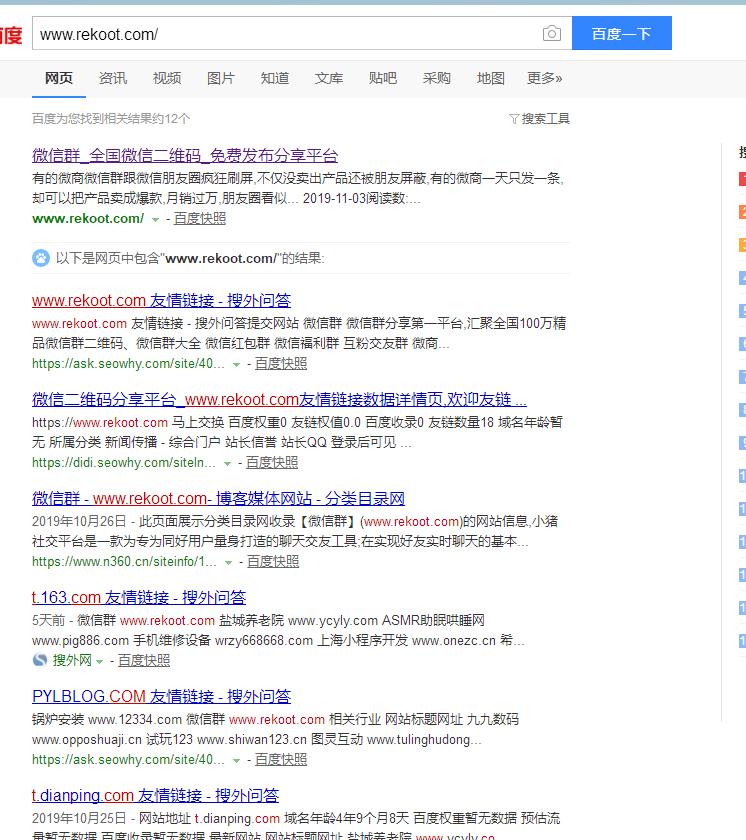Screen dimensions: 746x840
Task: Open result 微信群_全国微信二维码_免费发布分享平台
Action: click(185, 155)
